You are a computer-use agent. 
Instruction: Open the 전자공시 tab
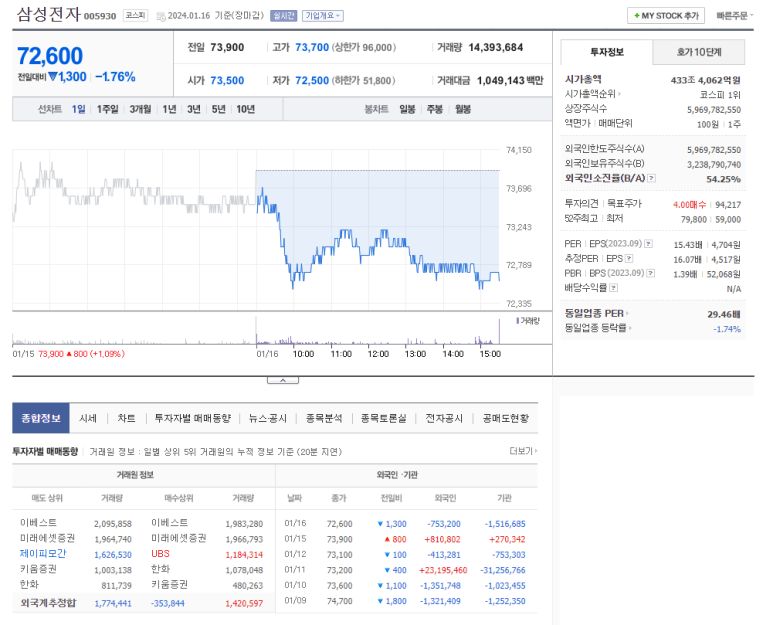pos(444,418)
